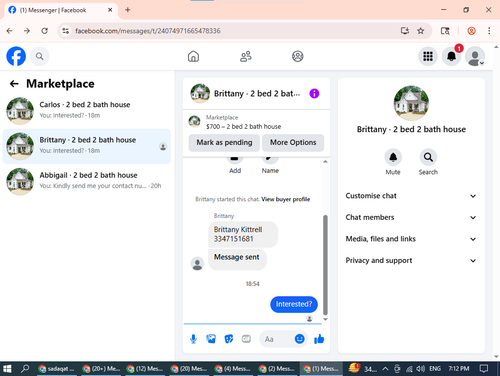Click the Messenger Facebook browser tab
This screenshot has height=376, width=500.
click(61, 10)
